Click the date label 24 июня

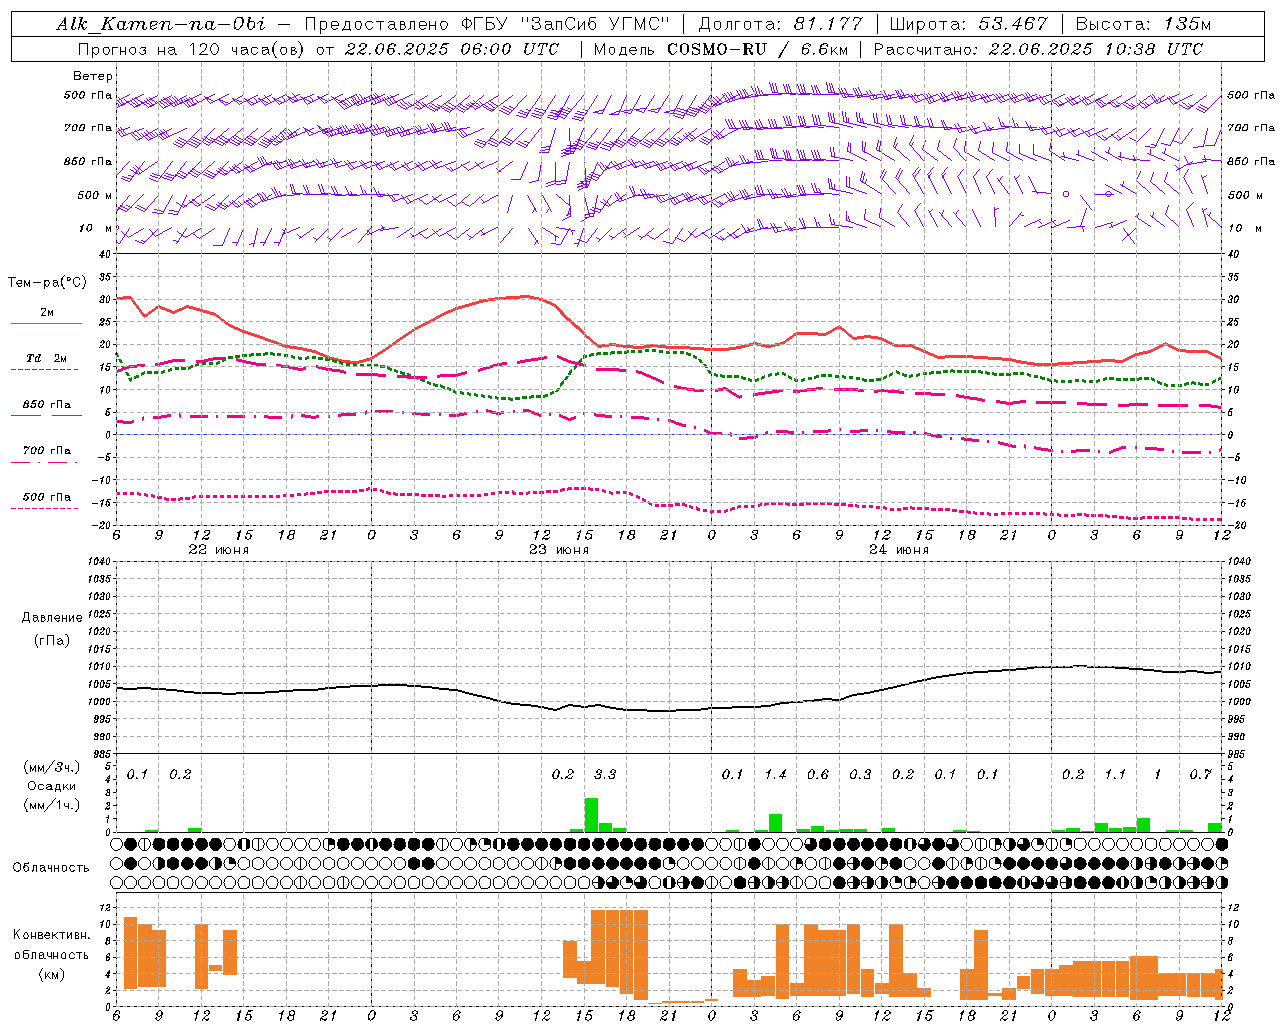tap(898, 550)
